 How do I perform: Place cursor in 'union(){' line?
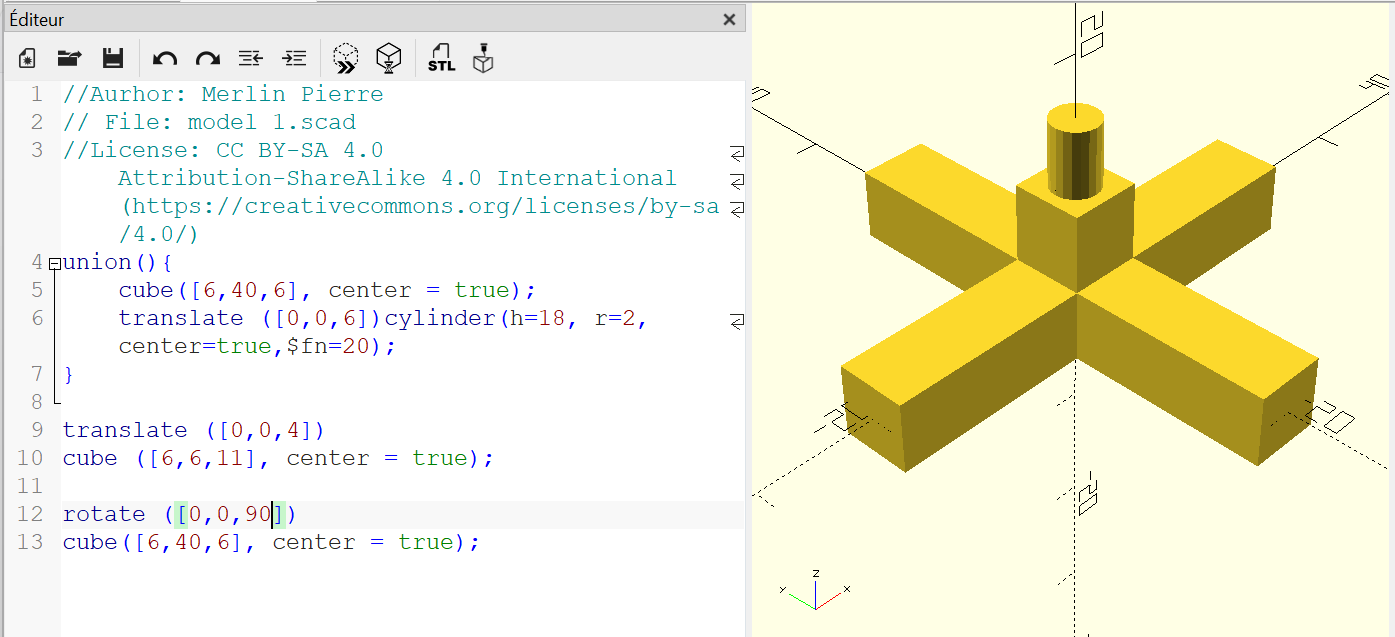[118, 262]
